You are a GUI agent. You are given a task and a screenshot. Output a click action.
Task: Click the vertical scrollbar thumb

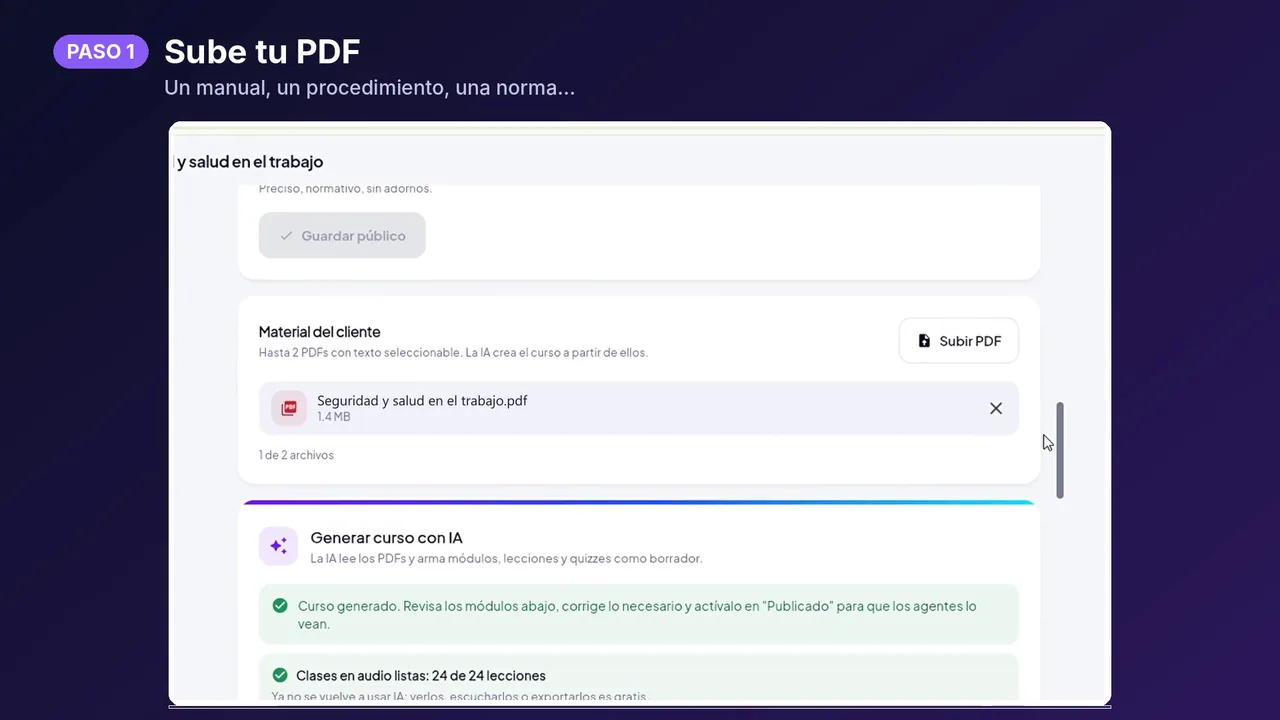click(x=1060, y=450)
